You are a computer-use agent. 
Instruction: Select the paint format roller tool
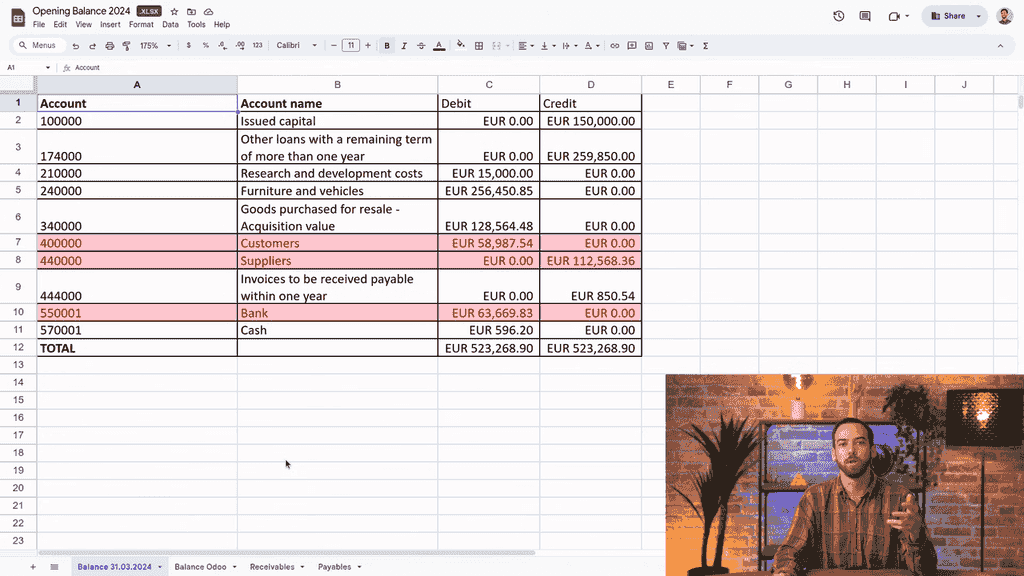point(126,46)
